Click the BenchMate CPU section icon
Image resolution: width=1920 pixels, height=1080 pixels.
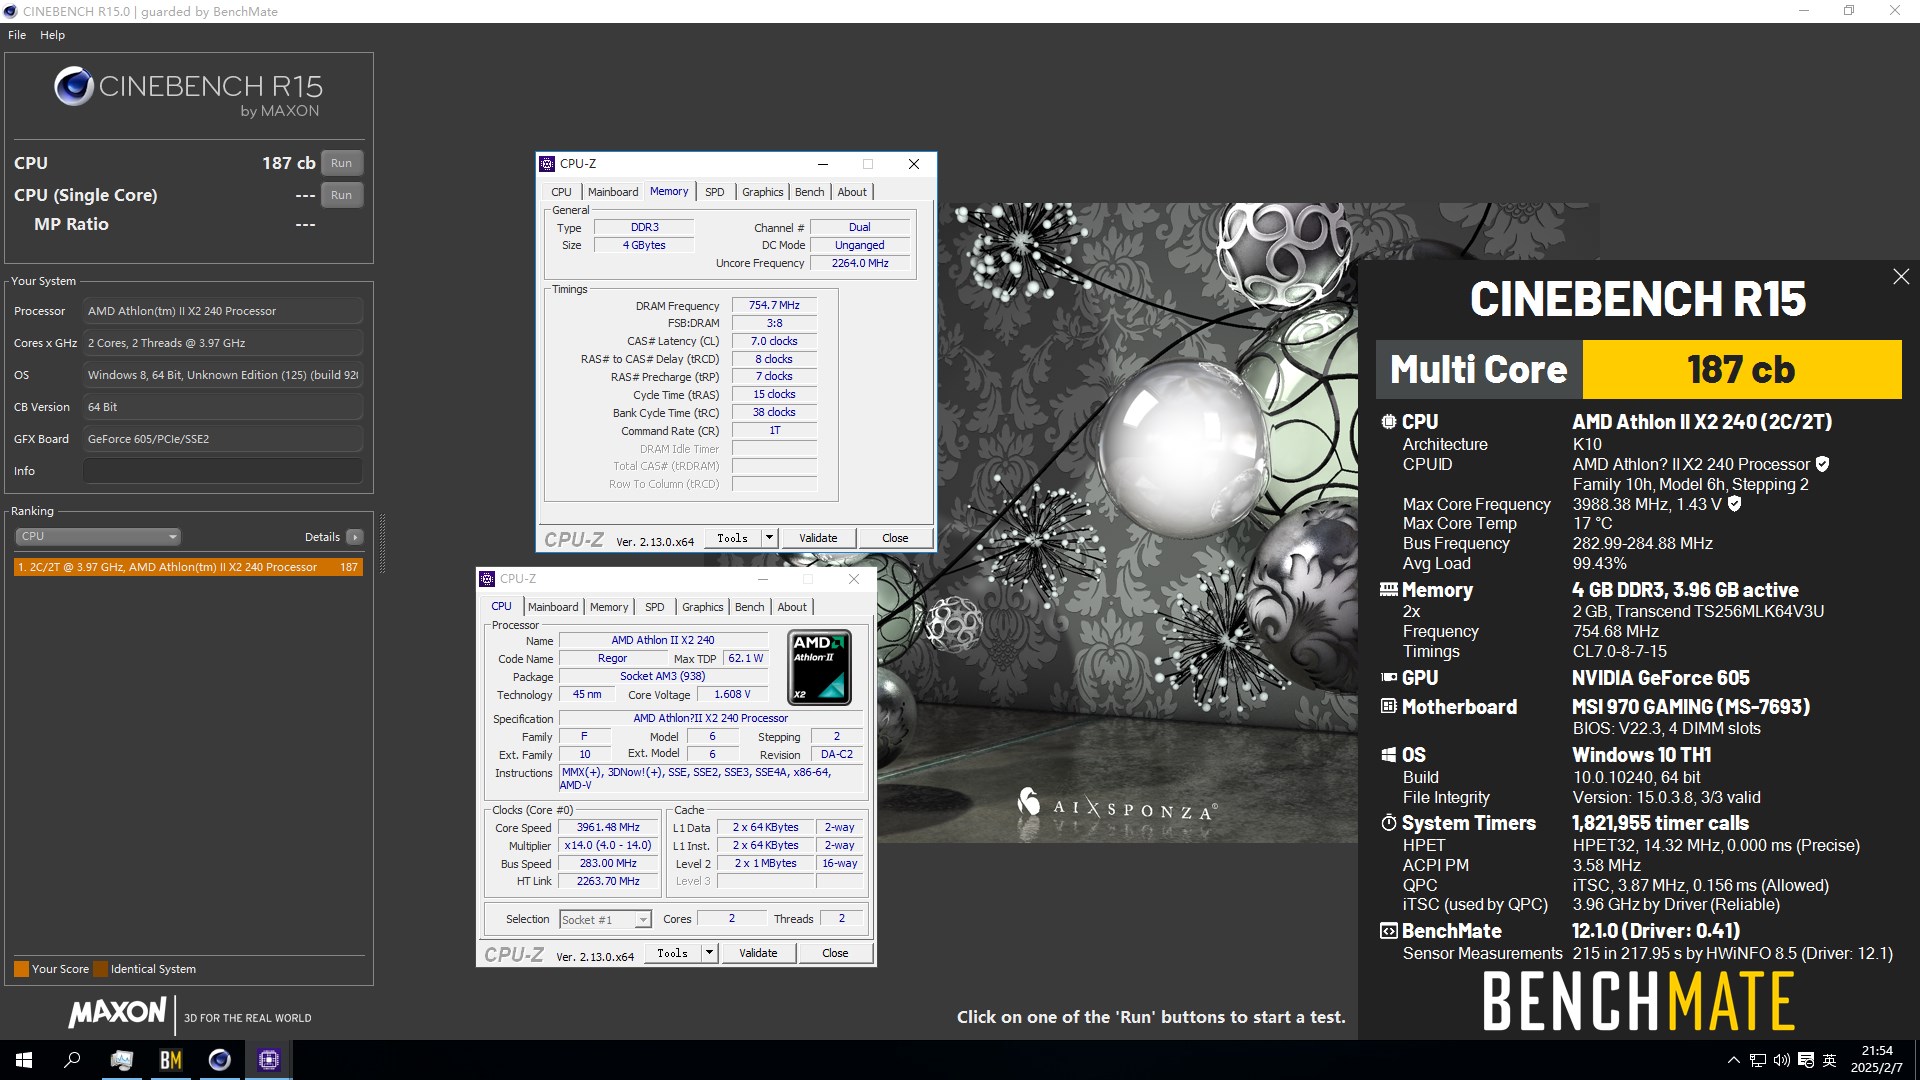1389,422
